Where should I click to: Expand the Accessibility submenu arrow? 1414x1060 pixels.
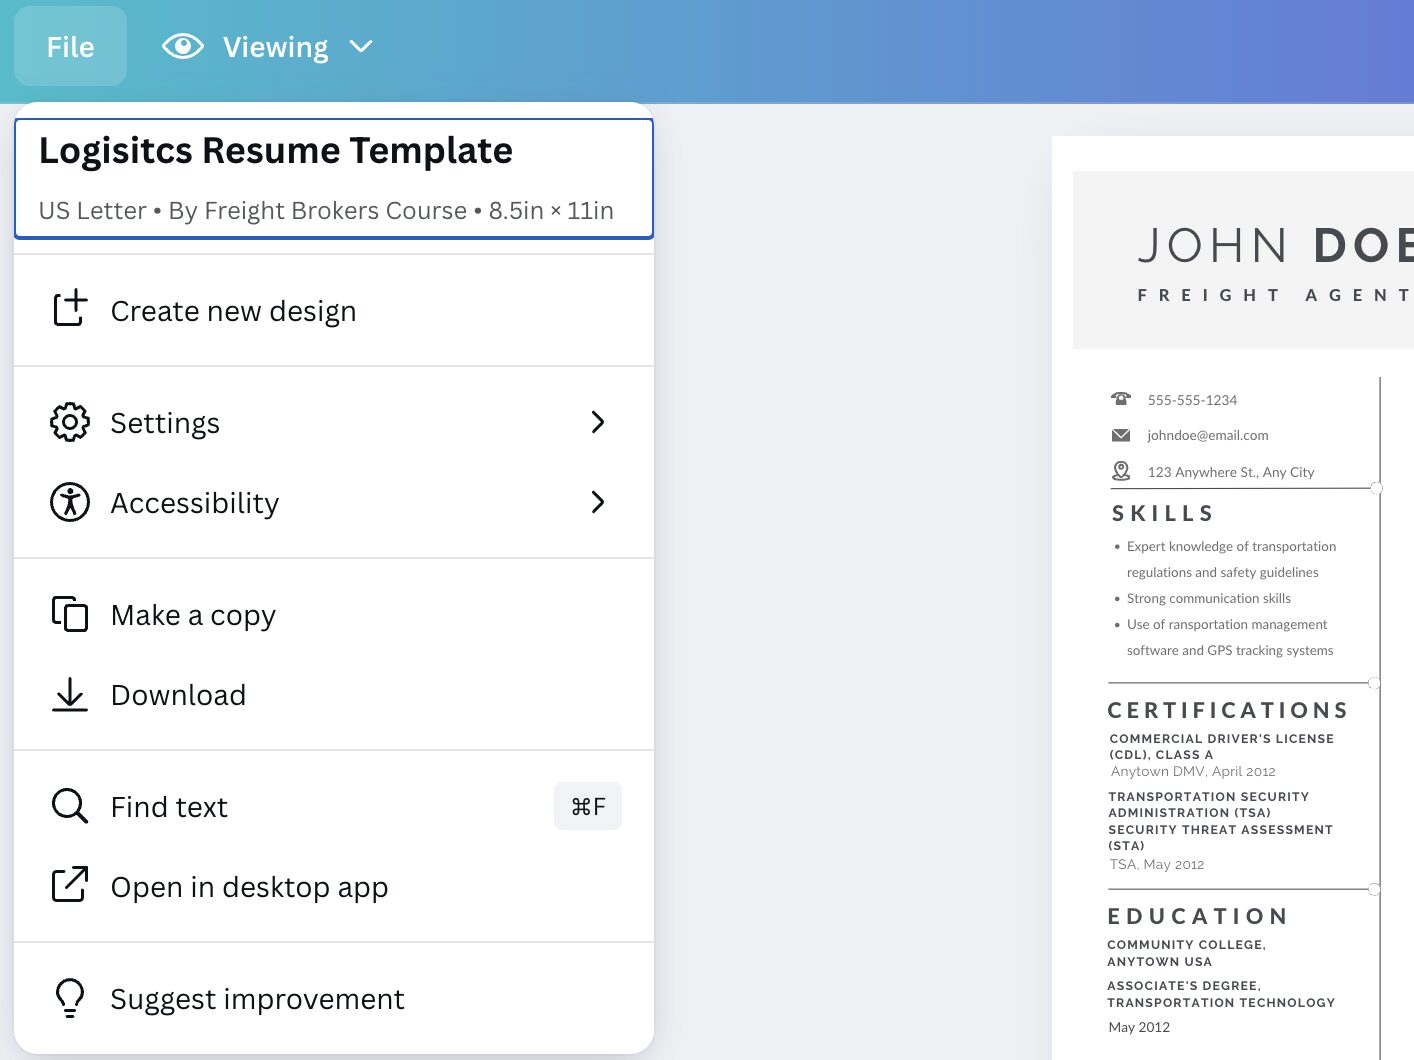(x=598, y=502)
